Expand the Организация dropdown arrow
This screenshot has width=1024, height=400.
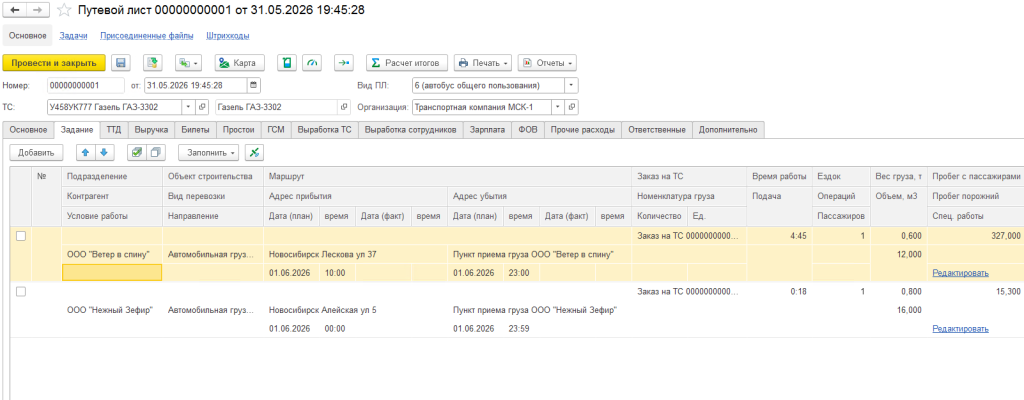pos(558,107)
